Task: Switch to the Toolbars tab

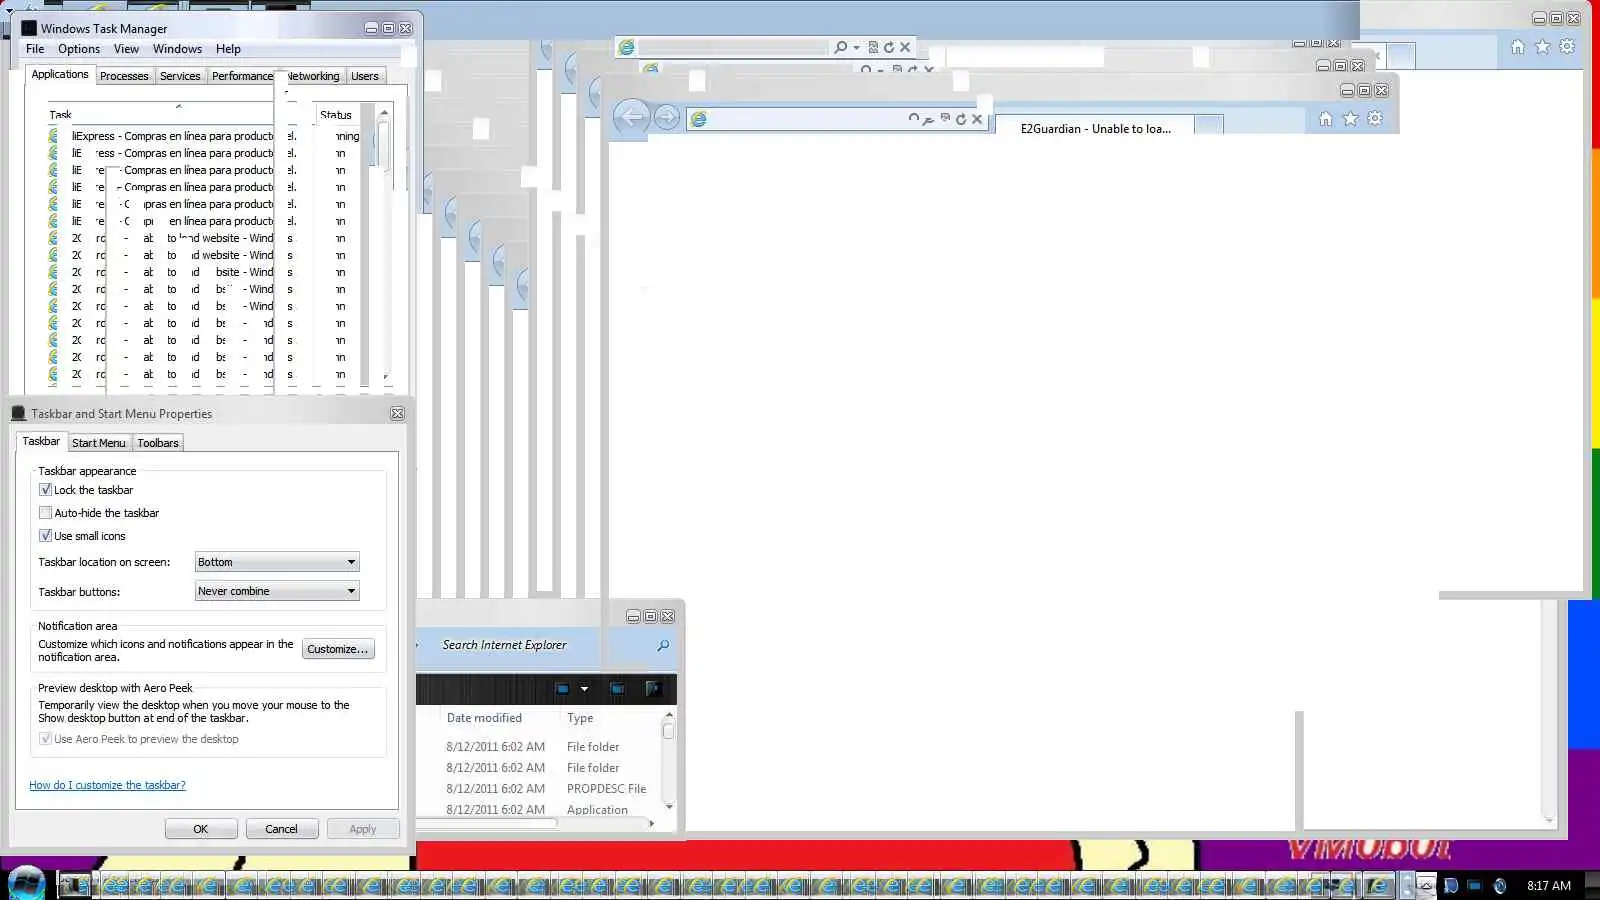Action: [158, 443]
